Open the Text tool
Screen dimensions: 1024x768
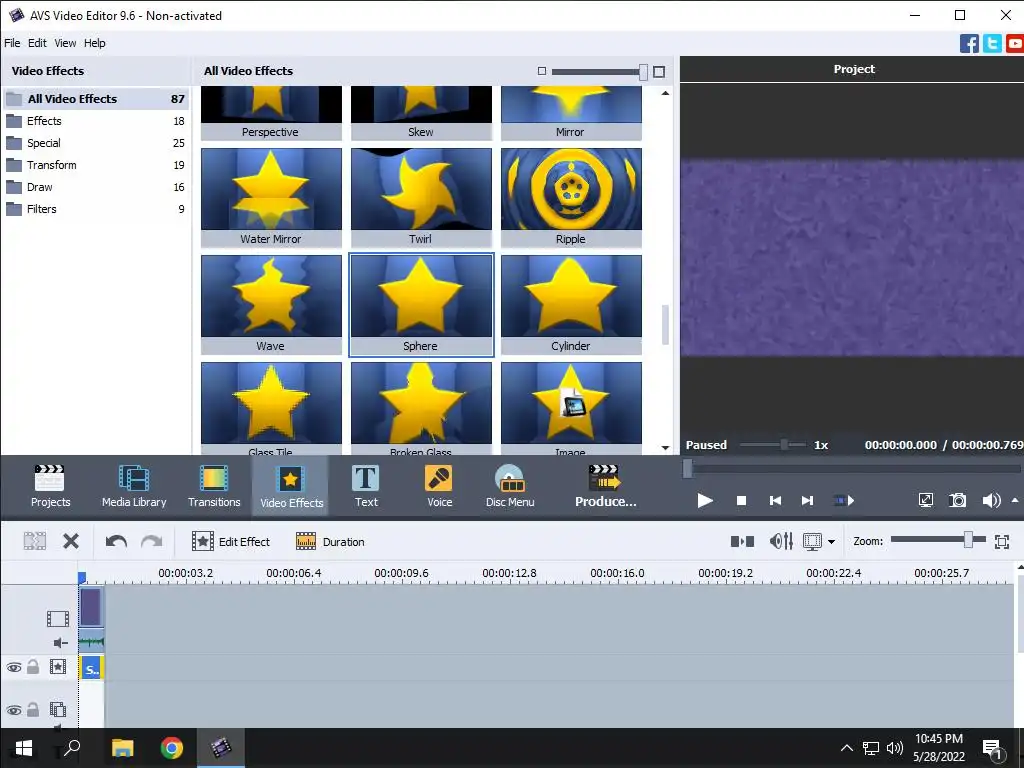(x=366, y=486)
